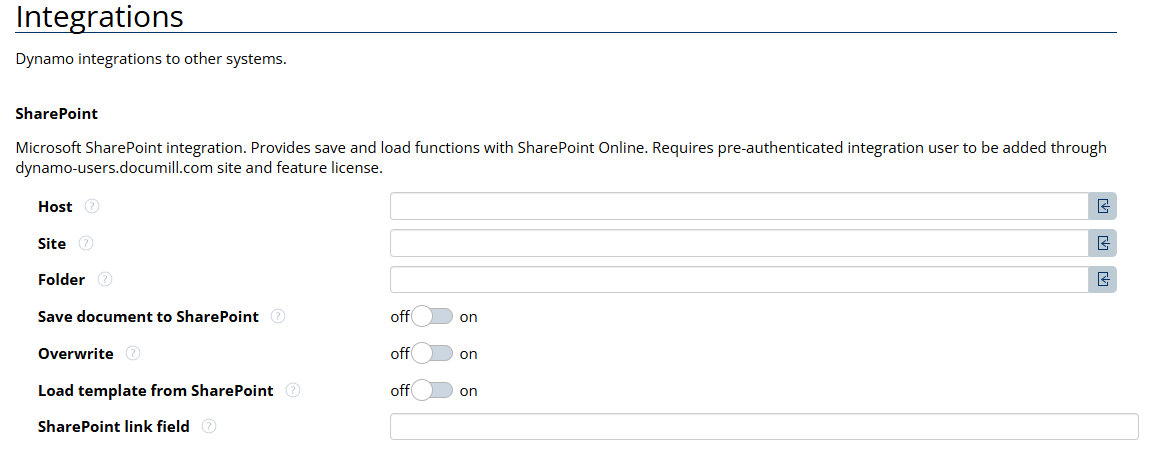
Task: Click the help icon next to Host
Action: click(92, 207)
